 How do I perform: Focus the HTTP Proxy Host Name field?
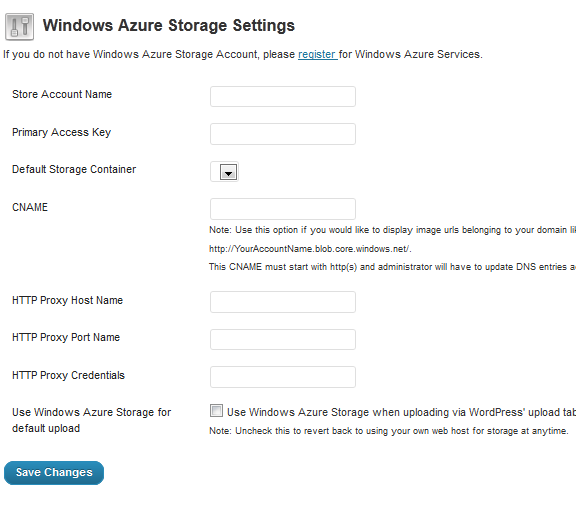282,302
